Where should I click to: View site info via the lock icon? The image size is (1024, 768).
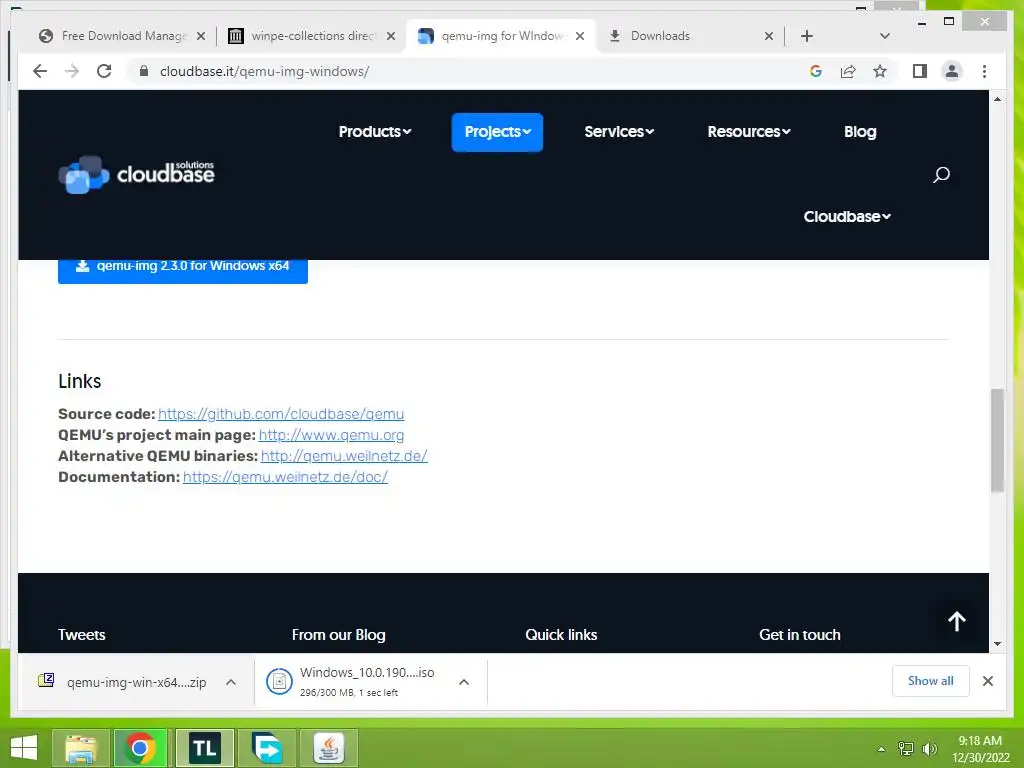tap(144, 71)
